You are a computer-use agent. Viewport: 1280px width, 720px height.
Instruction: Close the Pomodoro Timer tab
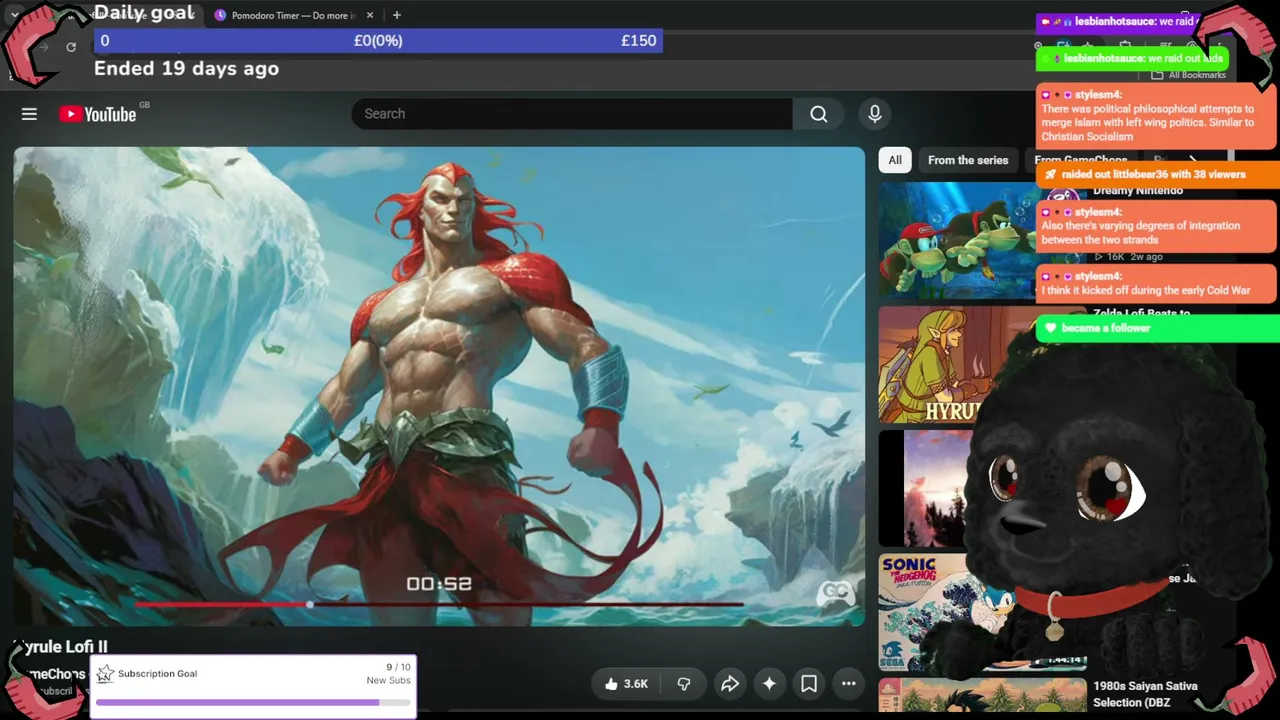coord(370,15)
